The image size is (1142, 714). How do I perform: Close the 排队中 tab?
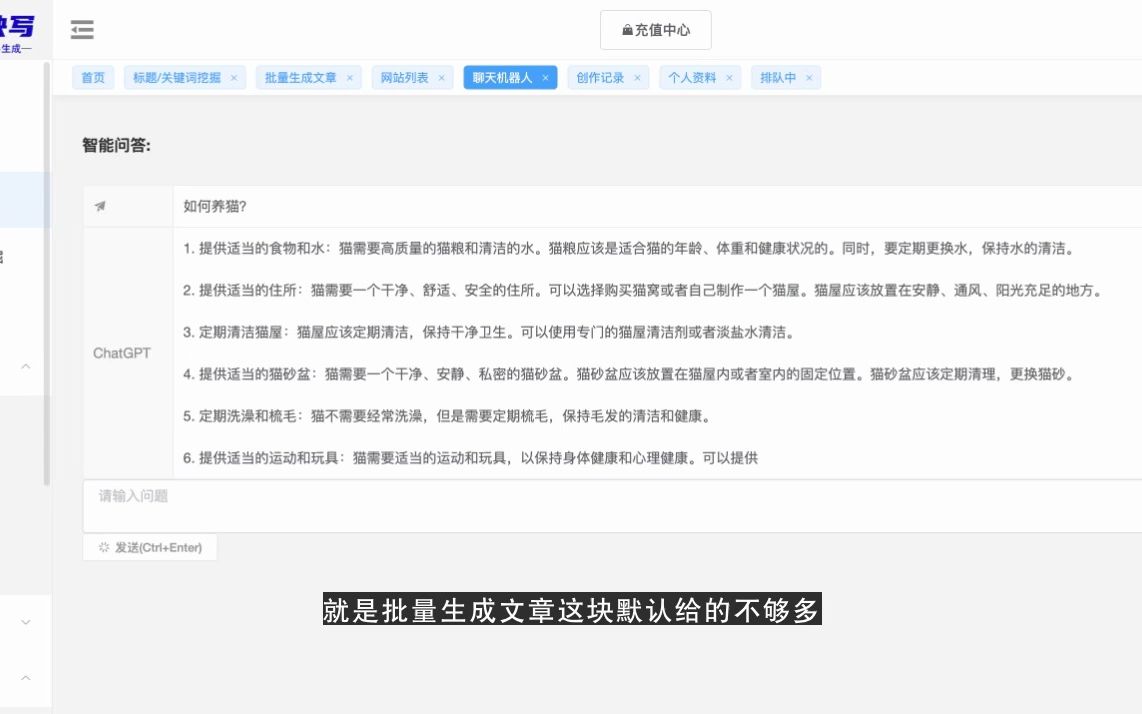coord(809,77)
